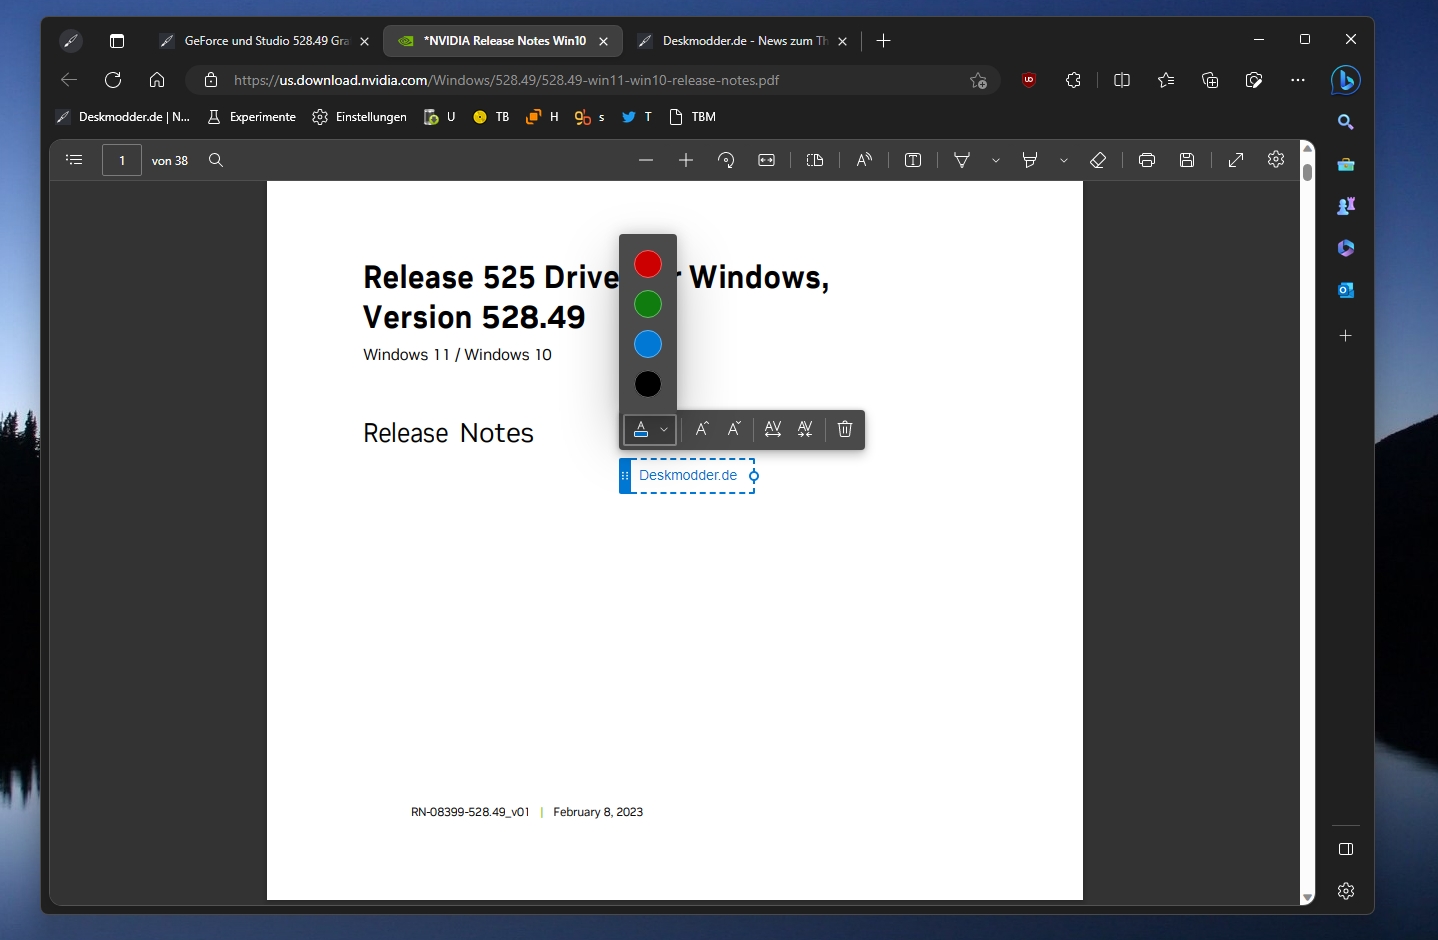Open Collections panel
The height and width of the screenshot is (940, 1438).
(1210, 80)
